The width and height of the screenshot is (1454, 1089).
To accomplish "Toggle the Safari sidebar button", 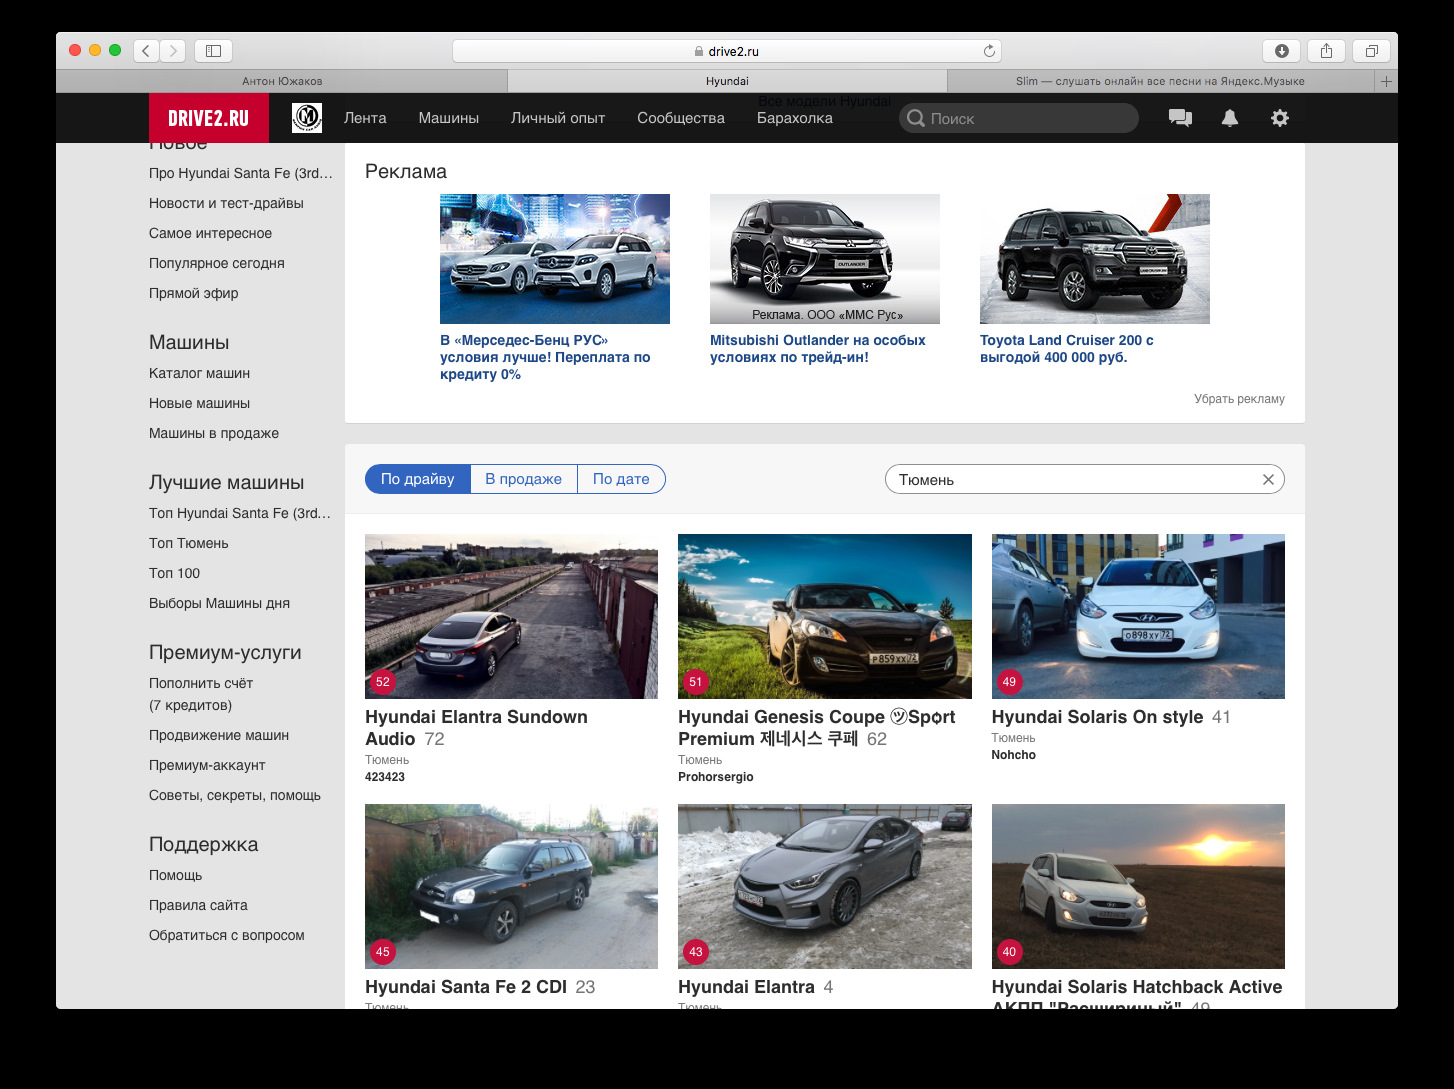I will (213, 50).
